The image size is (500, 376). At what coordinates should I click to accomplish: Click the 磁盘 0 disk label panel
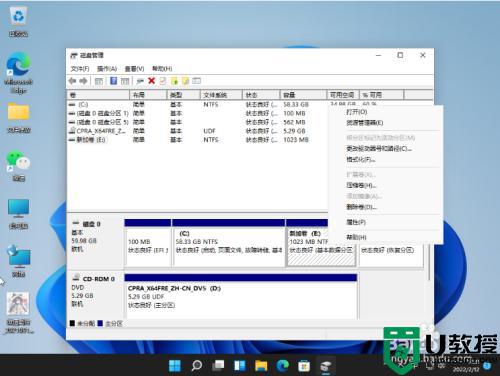pyautogui.click(x=96, y=243)
